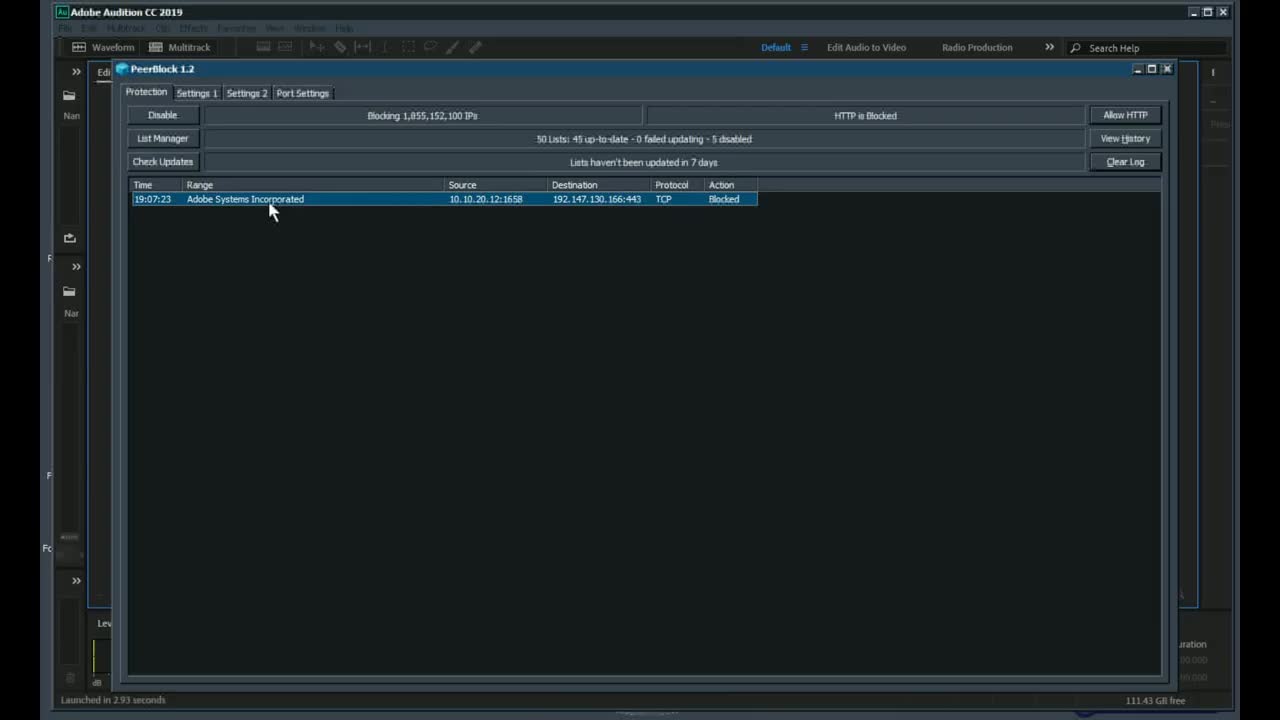This screenshot has width=1280, height=720.
Task: Open the PeerBlock Port Settings tab
Action: pos(303,93)
